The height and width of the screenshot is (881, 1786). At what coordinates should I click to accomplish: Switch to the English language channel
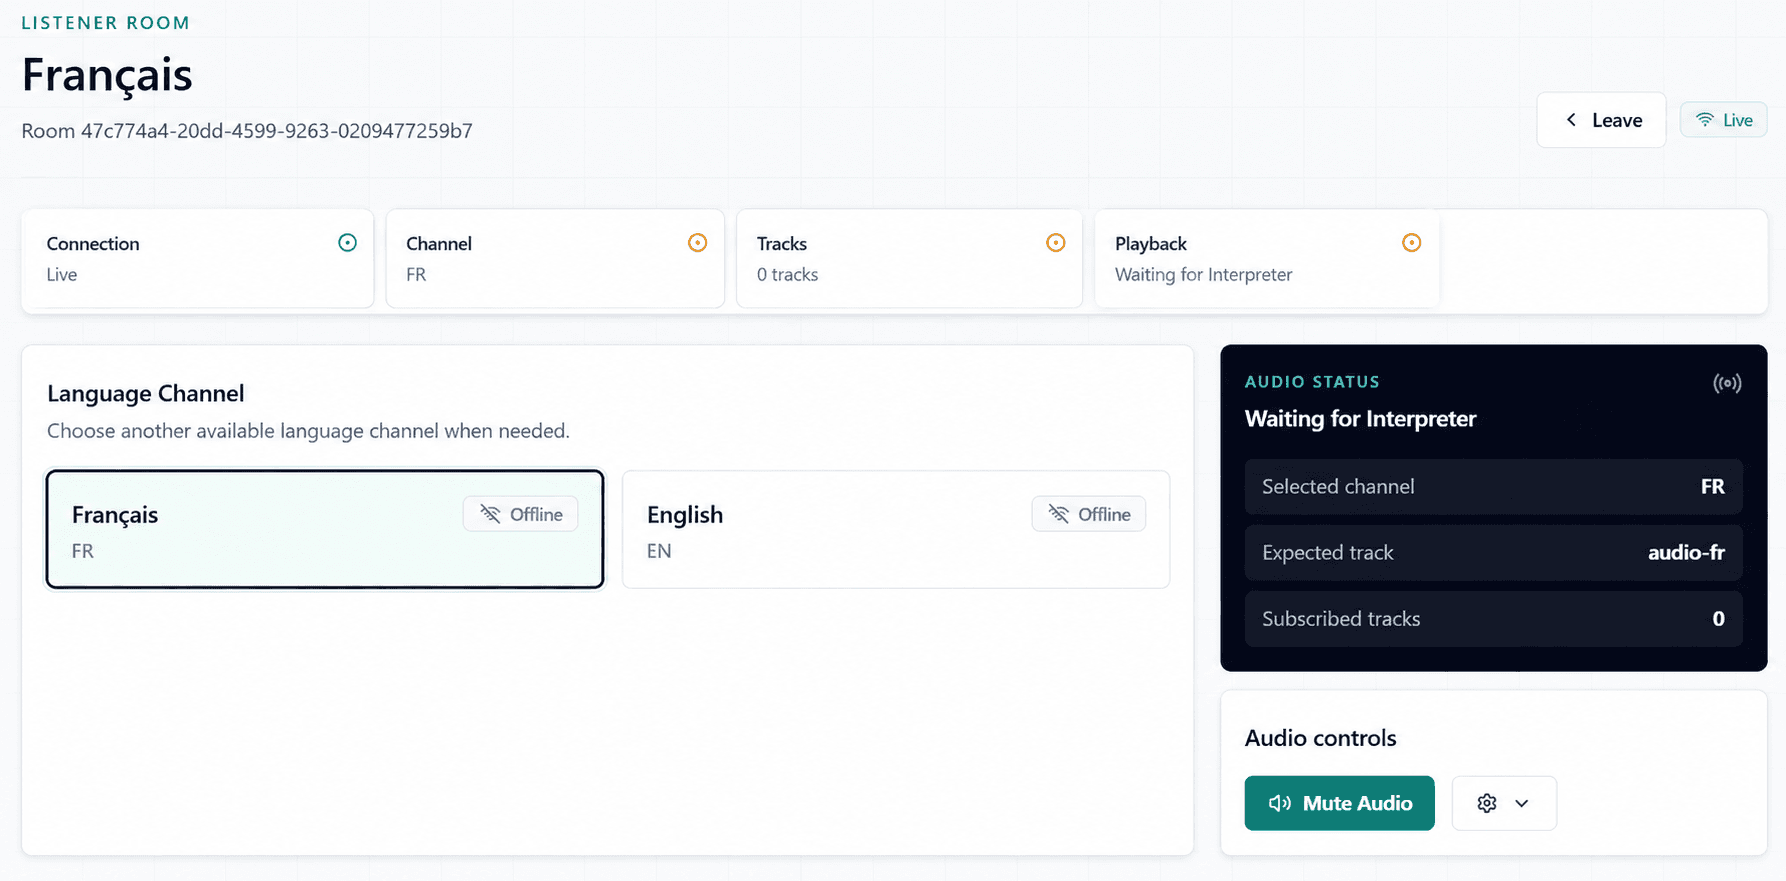[x=896, y=529]
